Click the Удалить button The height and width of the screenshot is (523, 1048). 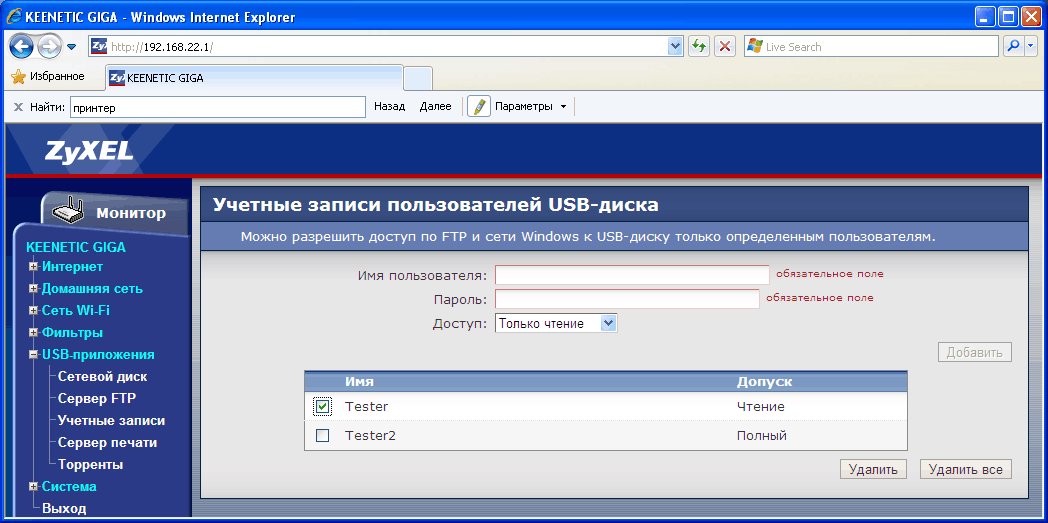[873, 469]
